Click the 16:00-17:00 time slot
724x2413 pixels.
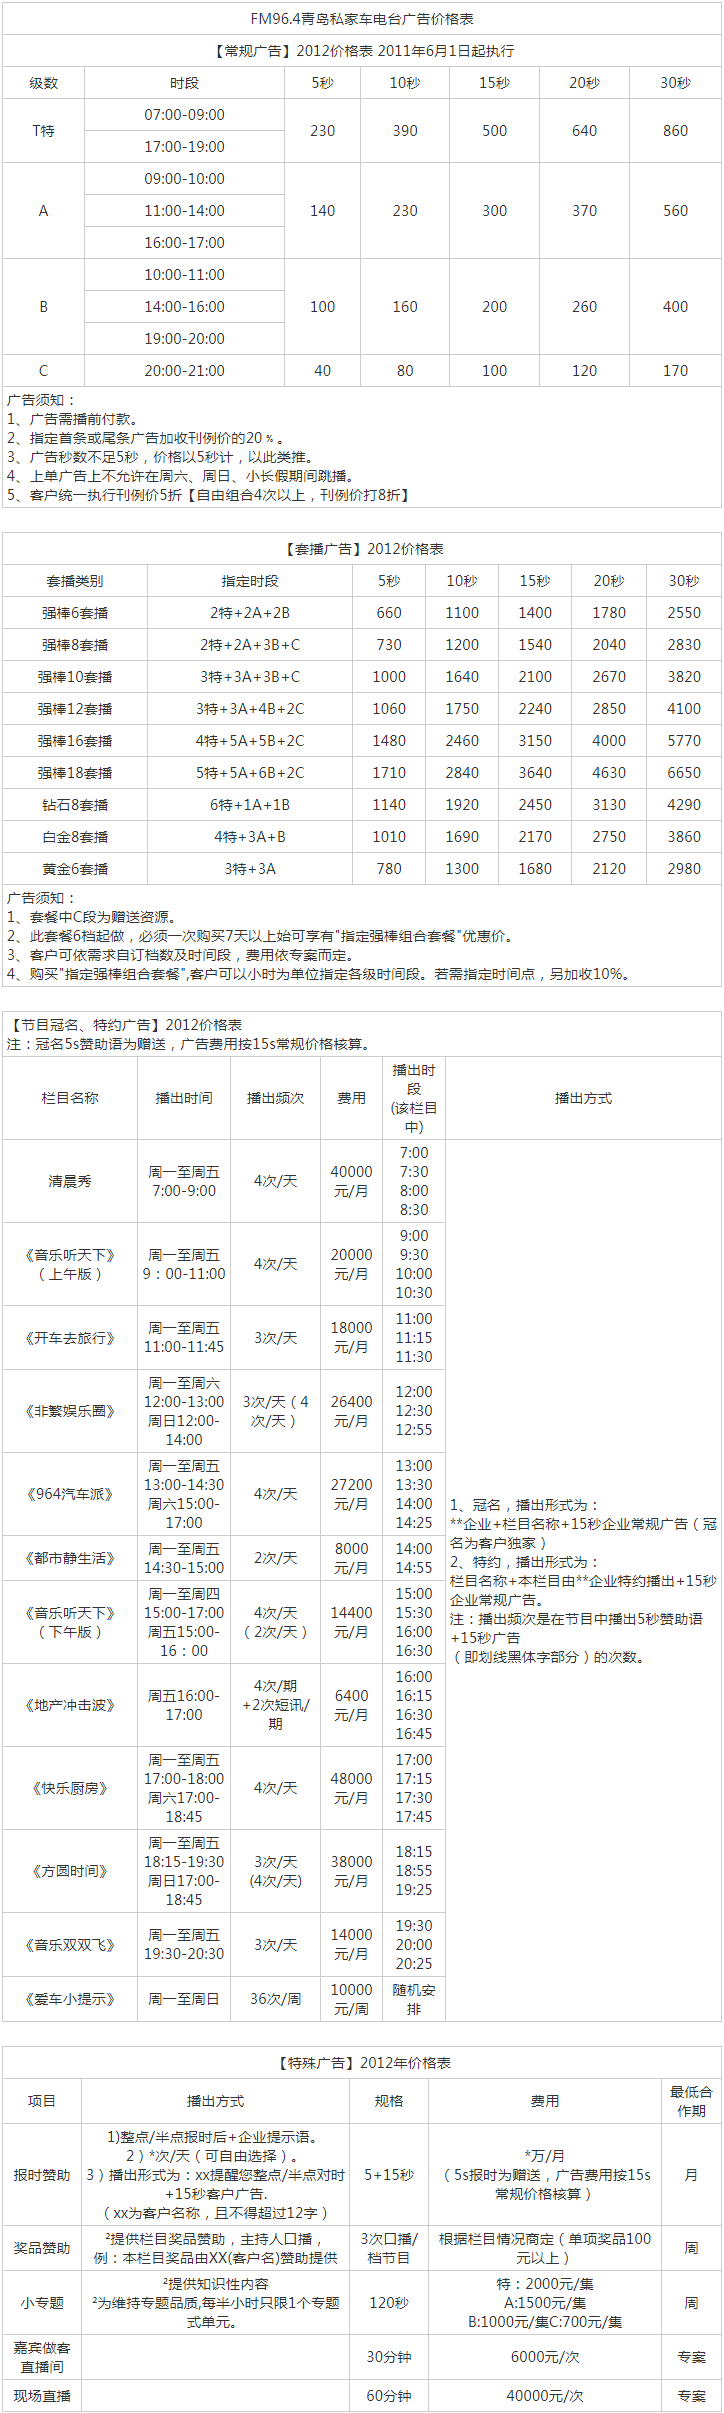pos(184,243)
